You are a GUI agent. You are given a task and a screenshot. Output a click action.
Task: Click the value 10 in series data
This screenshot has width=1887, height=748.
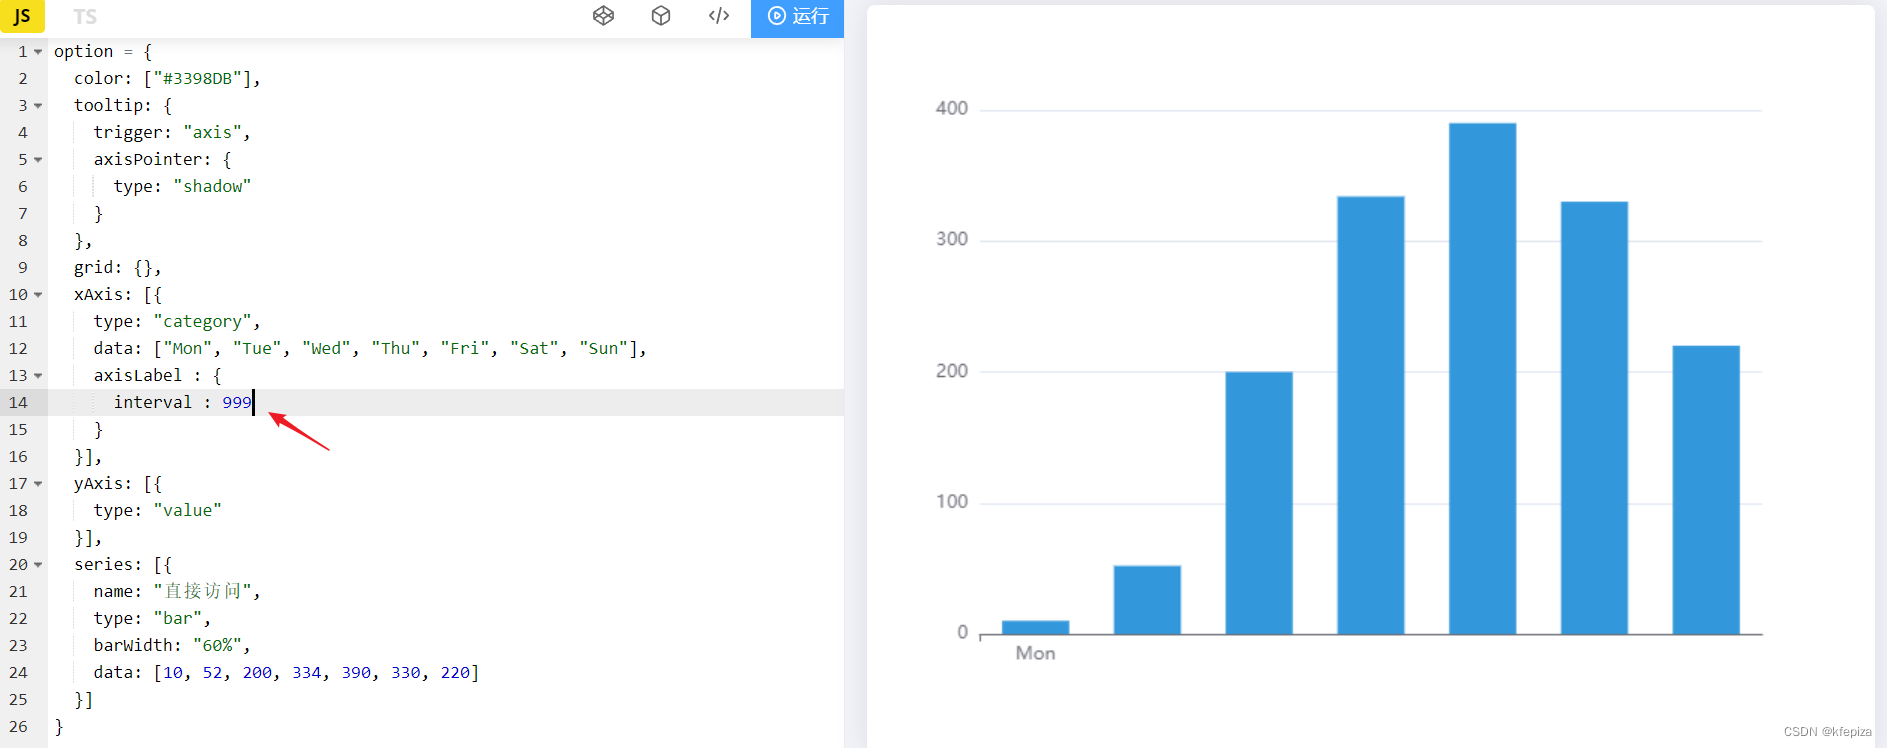(173, 672)
